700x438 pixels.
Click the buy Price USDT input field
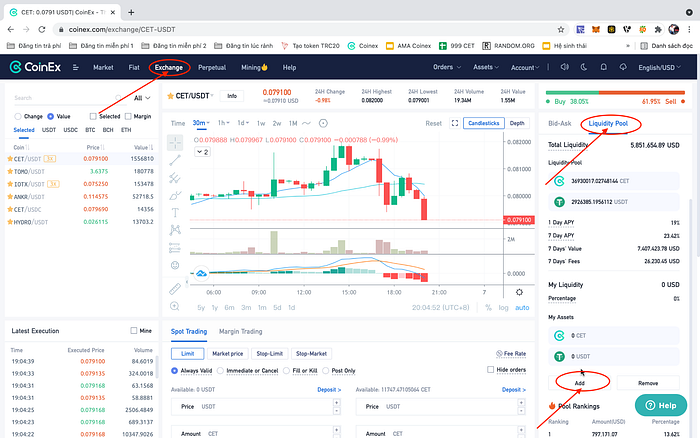point(255,407)
